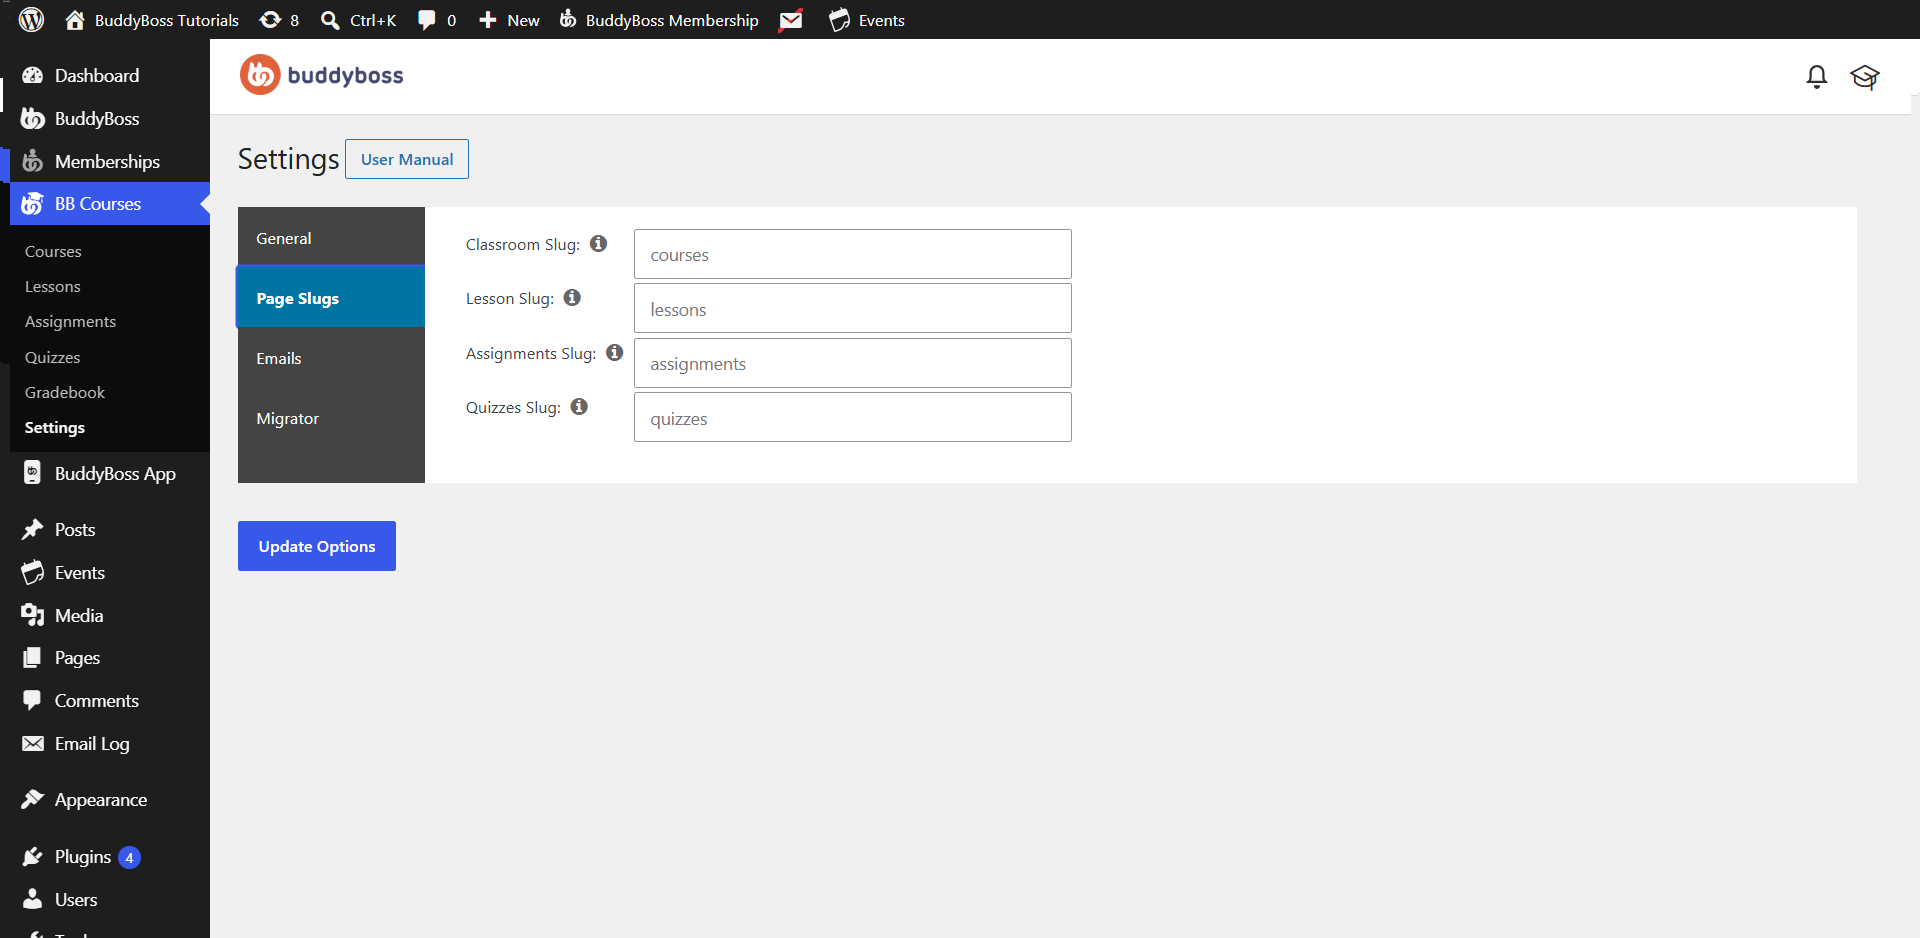Click the red mail envelope icon
The image size is (1920, 938).
pyautogui.click(x=791, y=20)
